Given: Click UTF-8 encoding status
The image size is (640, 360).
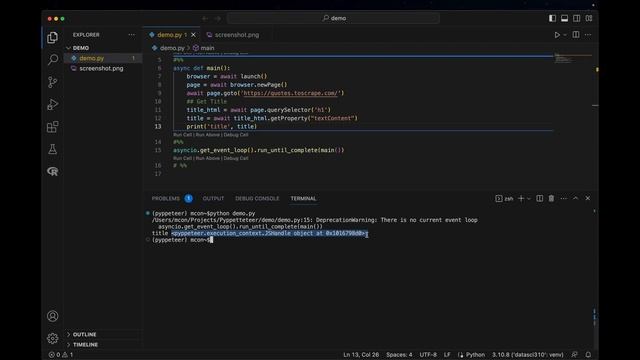Looking at the screenshot, I should pos(428,355).
